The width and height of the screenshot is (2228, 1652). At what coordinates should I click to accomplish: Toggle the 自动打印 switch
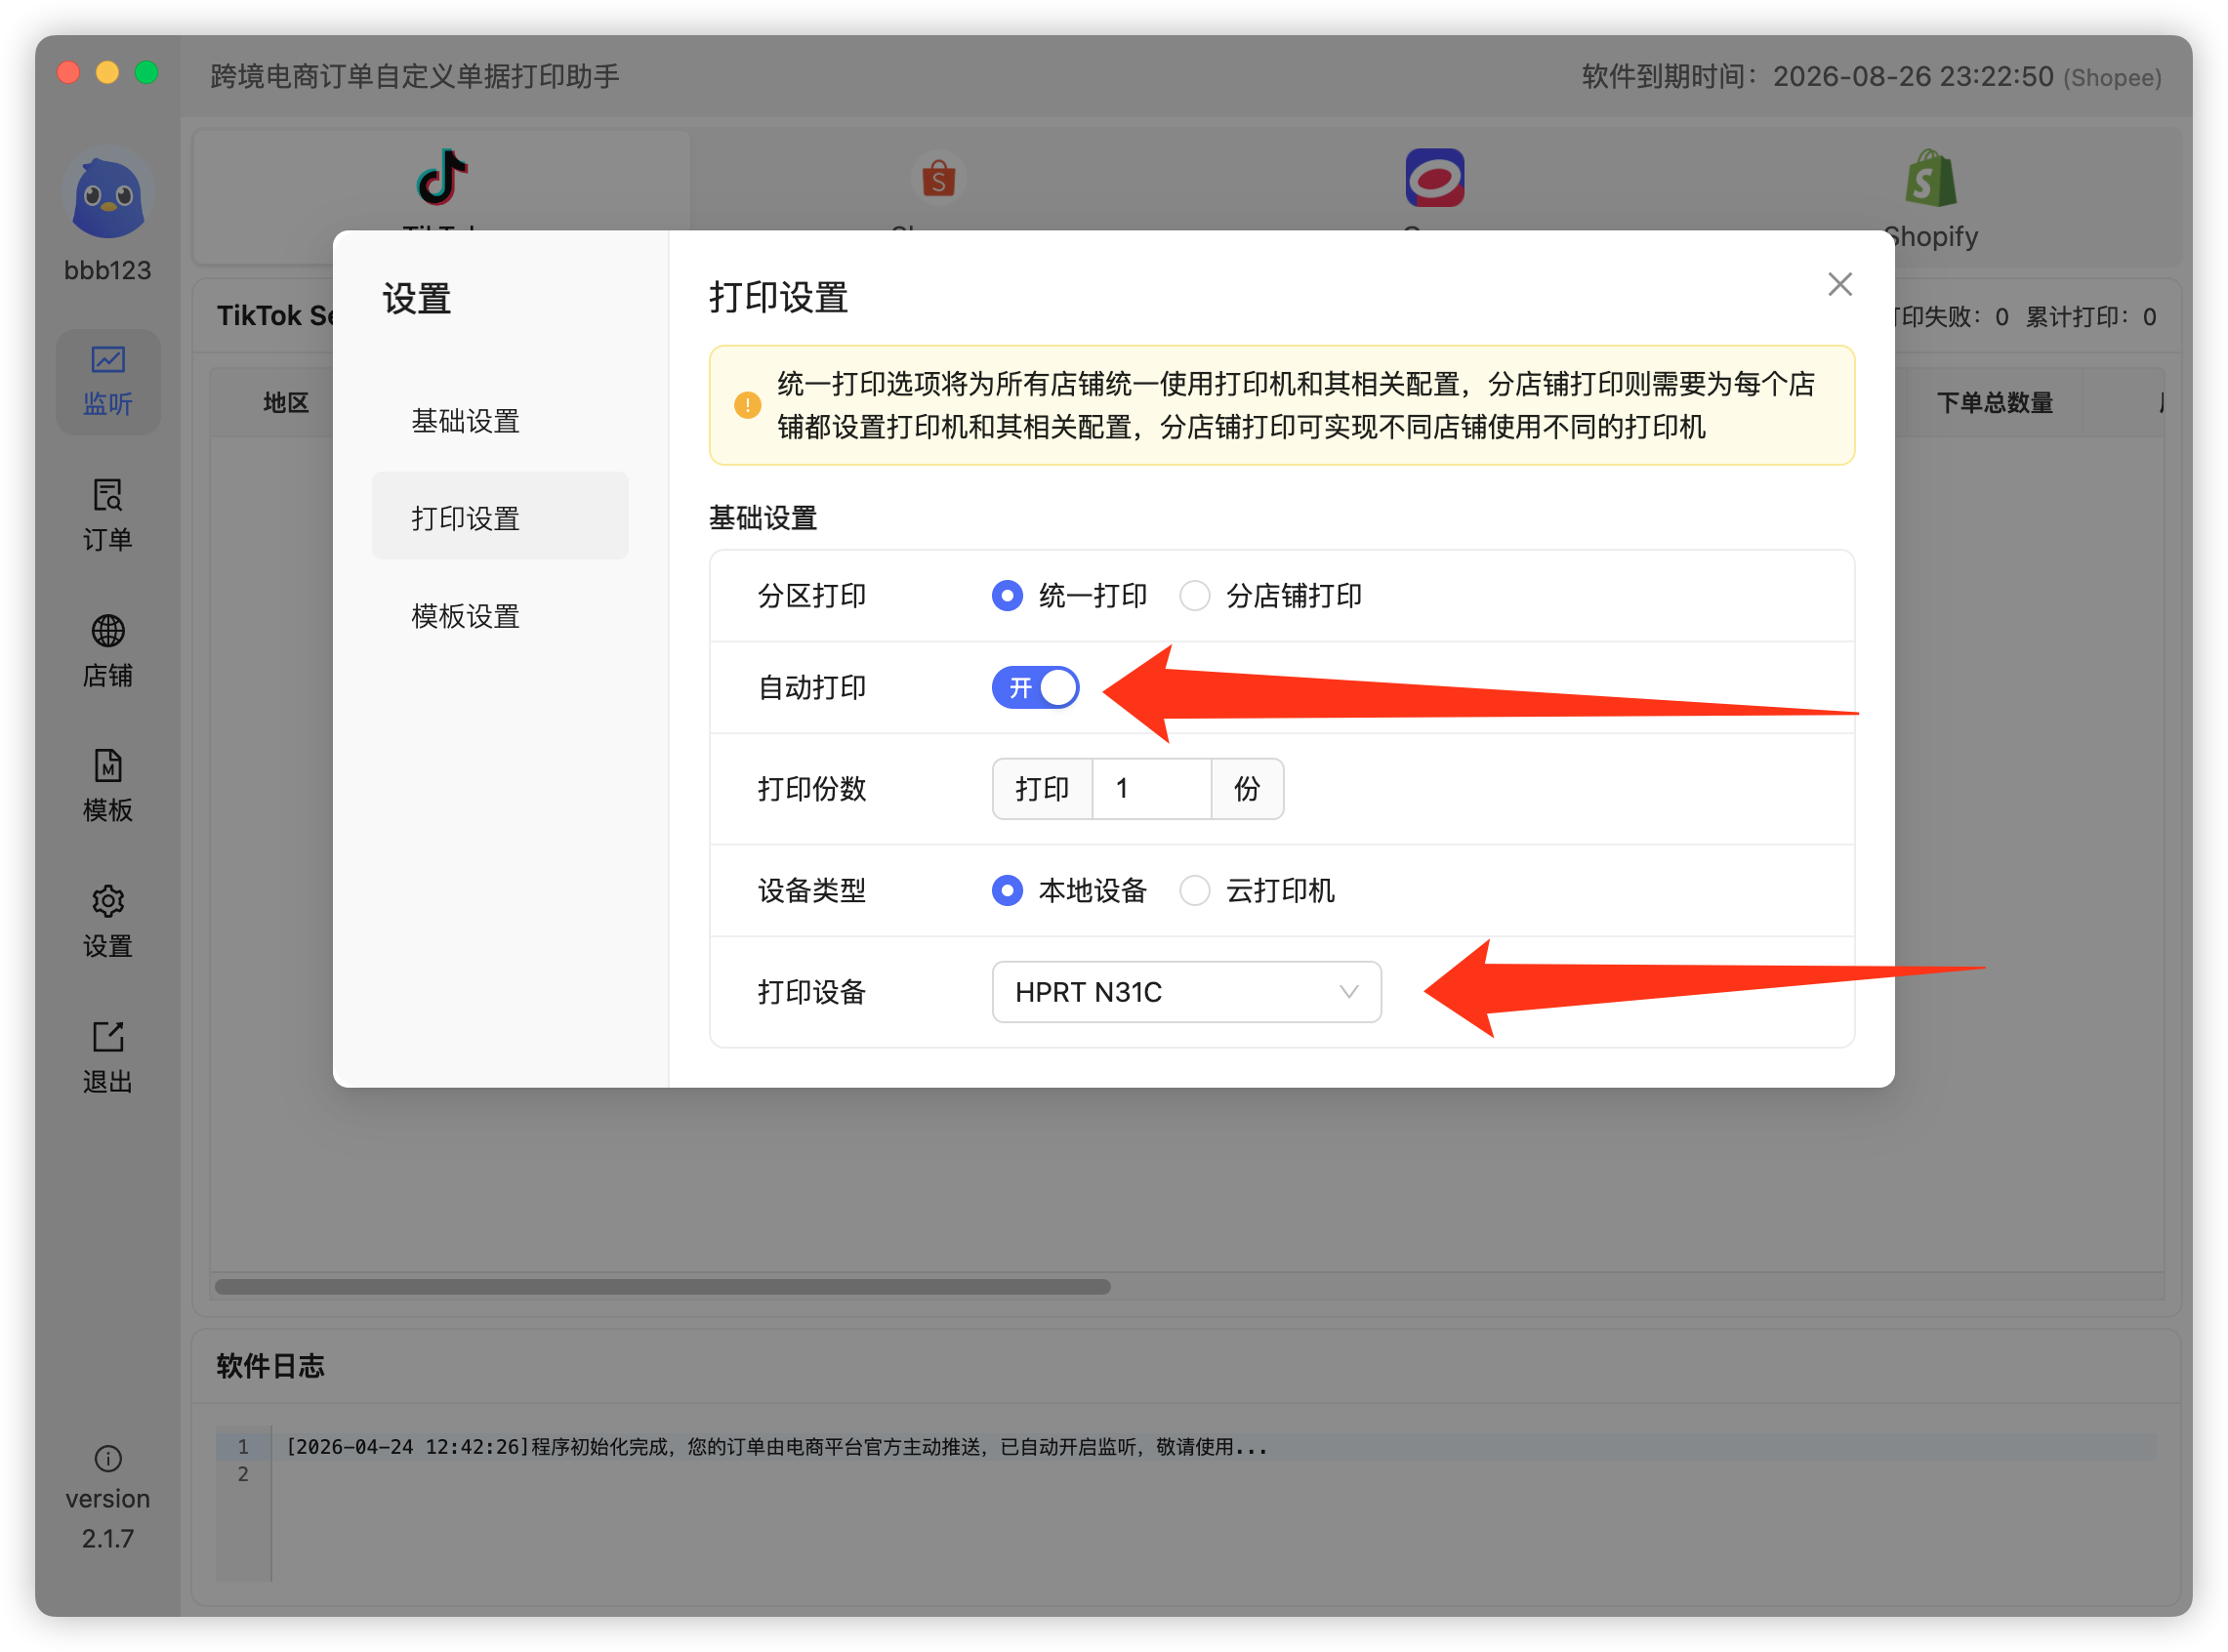(x=1035, y=688)
